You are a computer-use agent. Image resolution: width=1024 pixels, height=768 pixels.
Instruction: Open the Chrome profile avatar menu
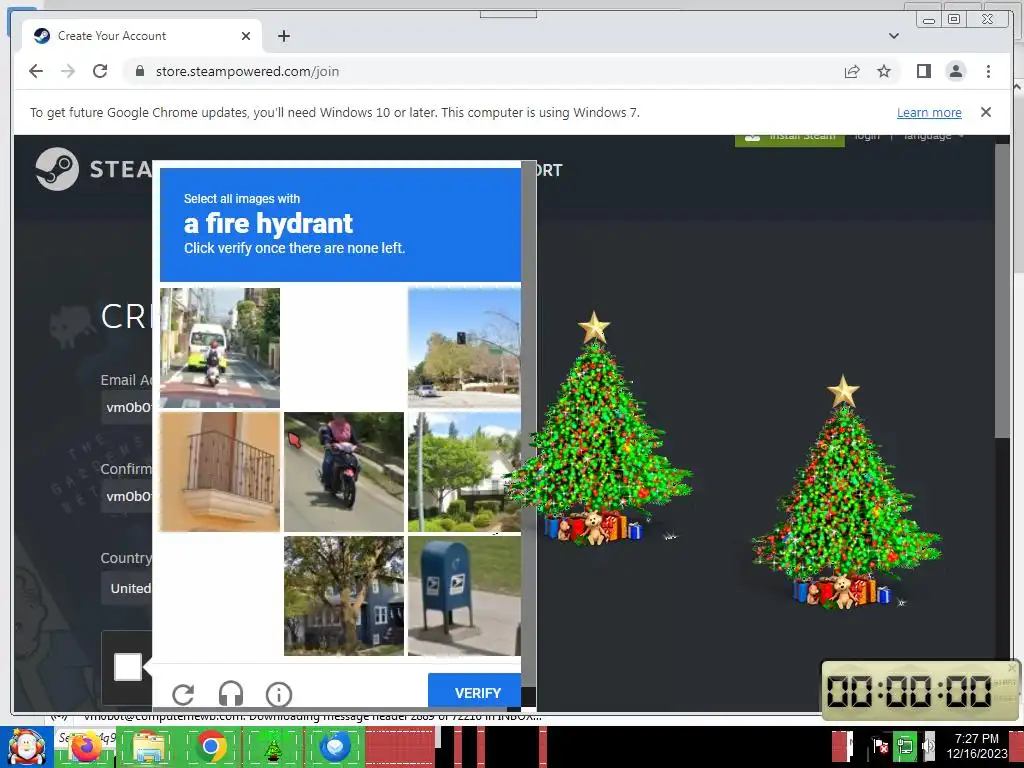coord(955,71)
